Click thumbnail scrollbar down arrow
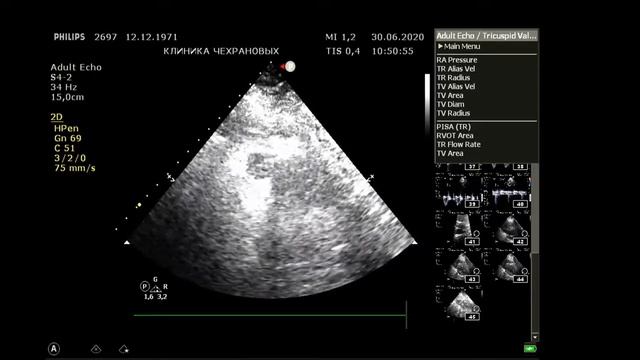The image size is (640, 360). click(535, 337)
